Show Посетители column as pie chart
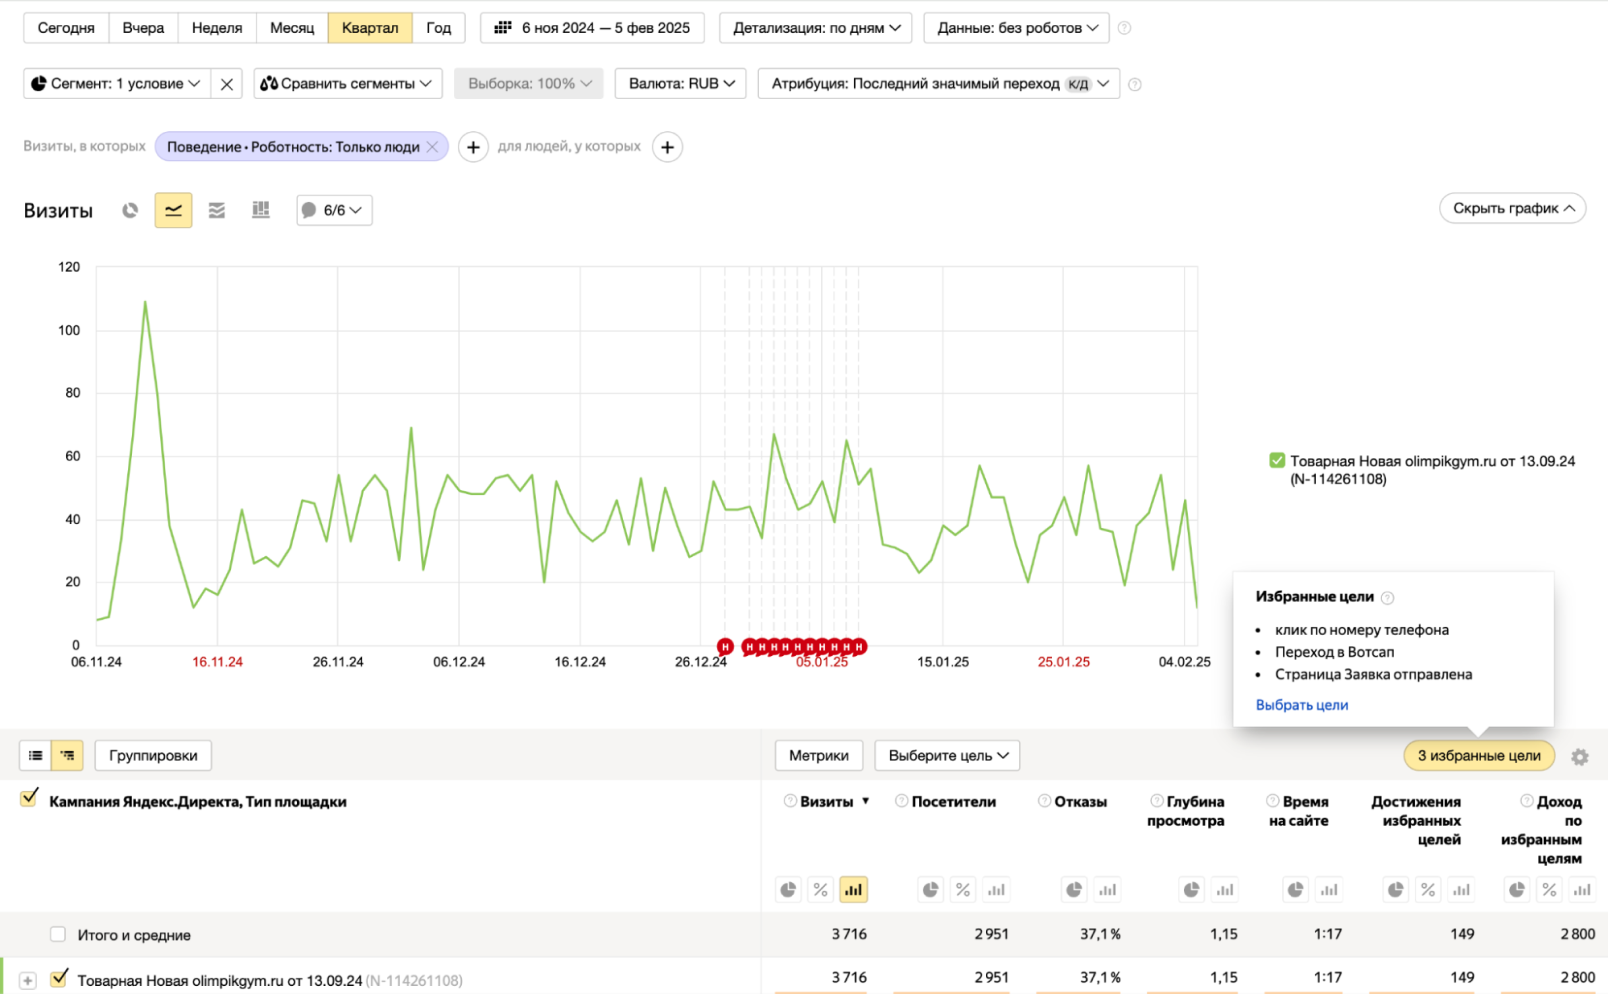This screenshot has height=994, width=1608. click(930, 889)
